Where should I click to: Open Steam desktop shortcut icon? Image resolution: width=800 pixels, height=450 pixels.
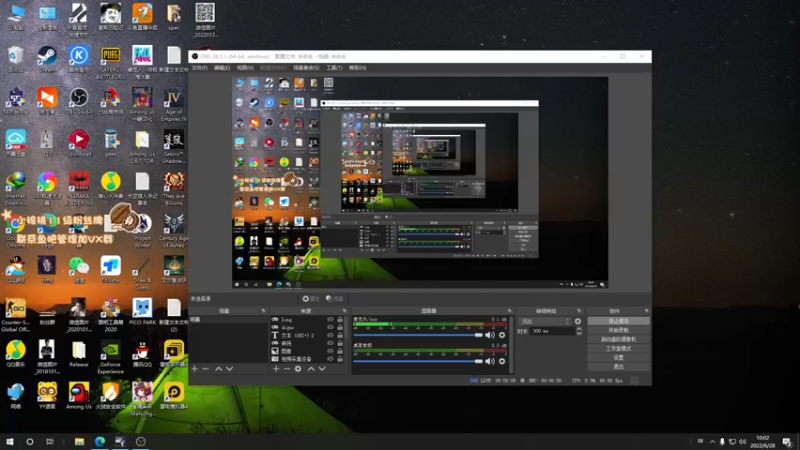click(47, 55)
